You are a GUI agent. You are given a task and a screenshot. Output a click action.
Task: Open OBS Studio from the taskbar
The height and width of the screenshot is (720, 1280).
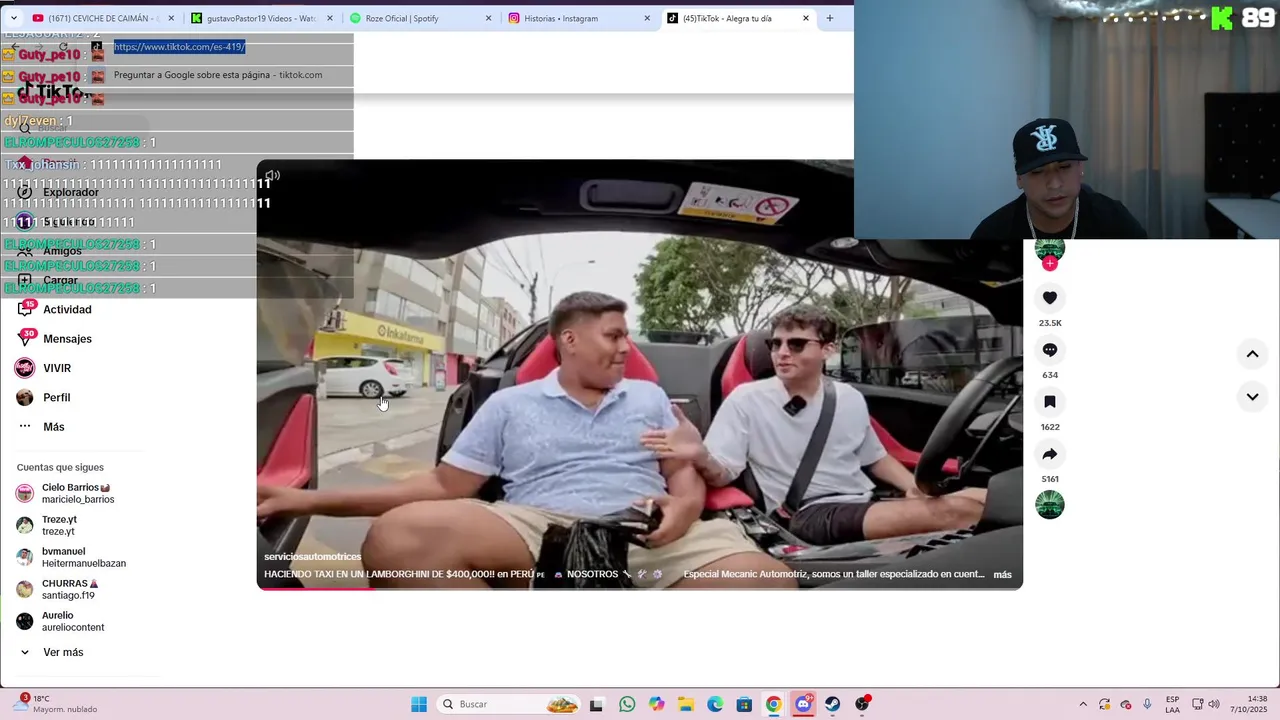[862, 704]
